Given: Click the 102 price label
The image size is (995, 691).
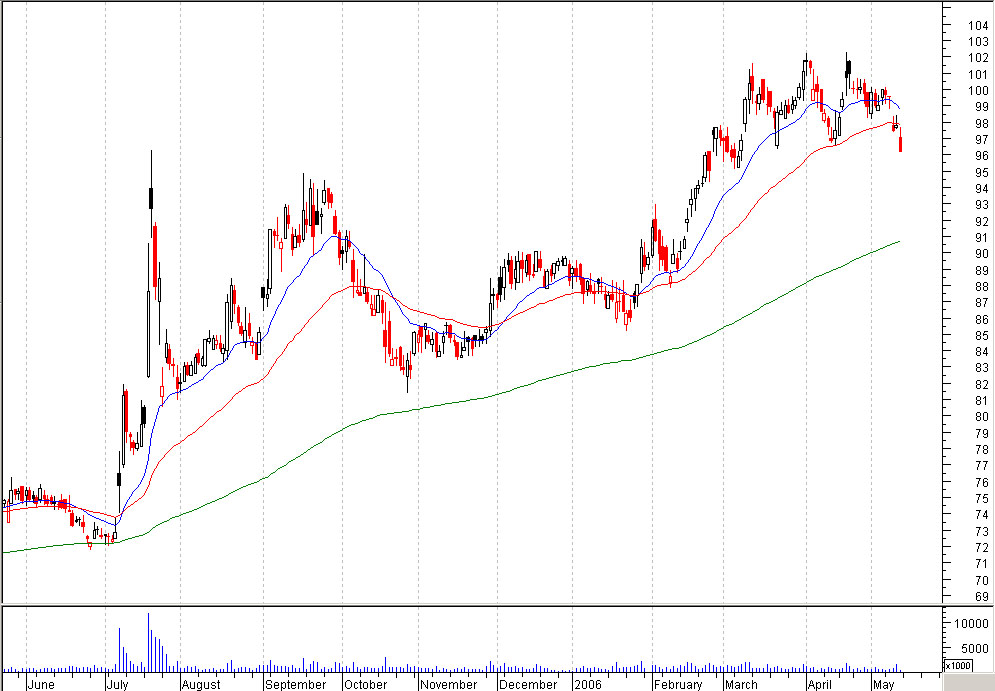Looking at the screenshot, I should (x=978, y=58).
